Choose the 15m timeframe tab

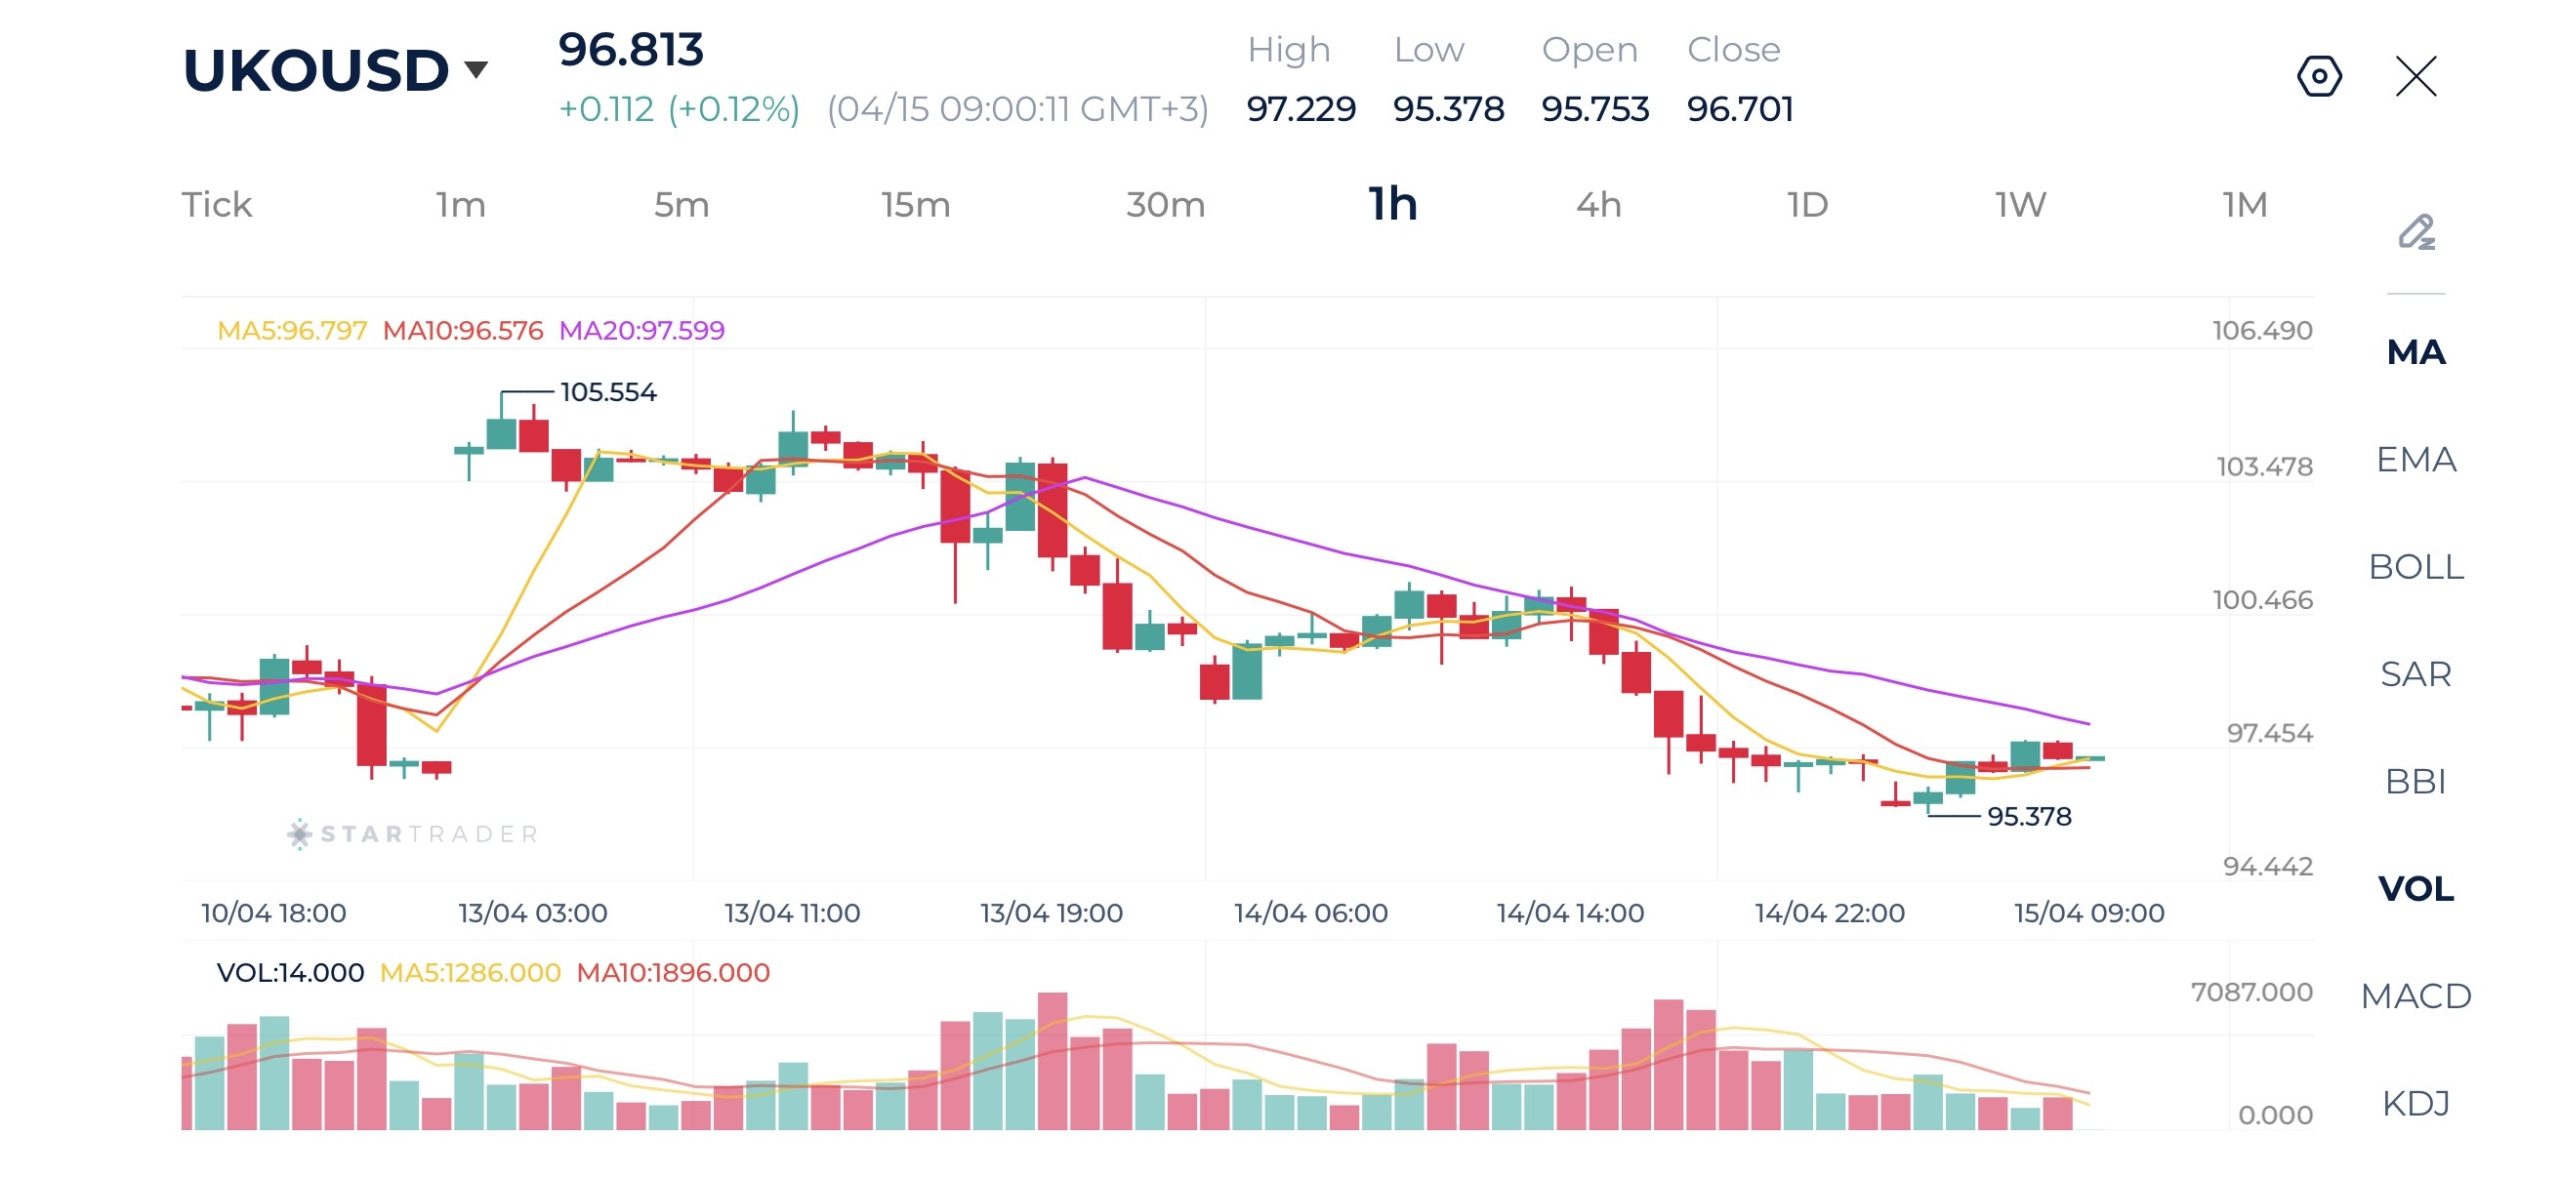coord(915,205)
